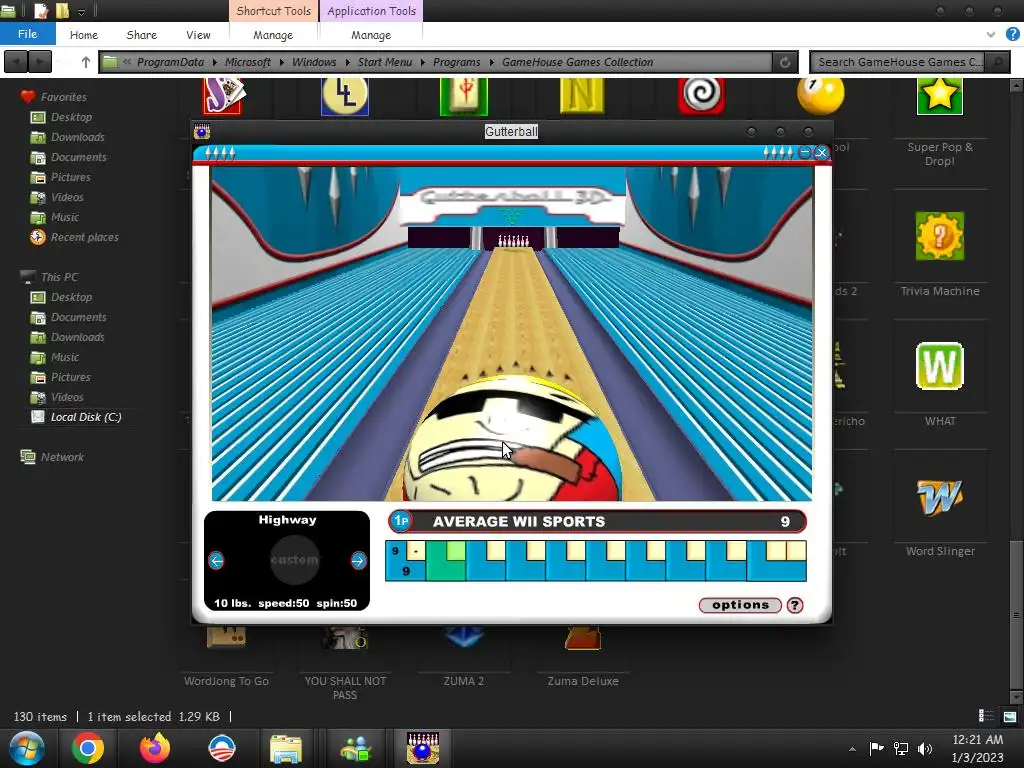Click ProgramData in address breadcrumb

coord(170,62)
